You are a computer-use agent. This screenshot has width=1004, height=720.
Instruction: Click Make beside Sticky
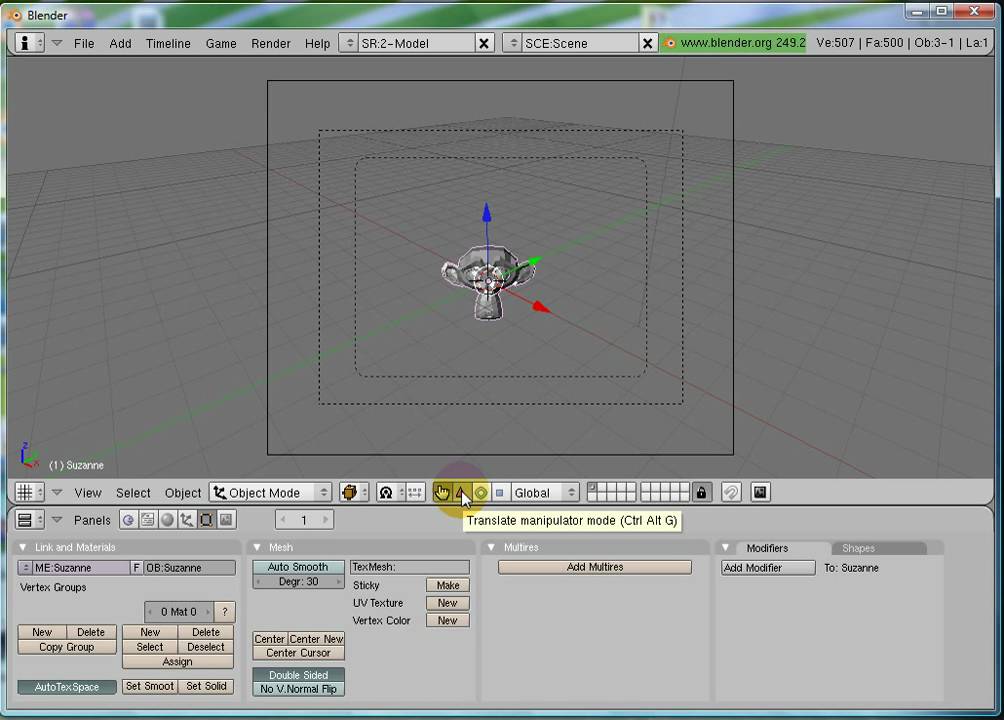point(448,585)
